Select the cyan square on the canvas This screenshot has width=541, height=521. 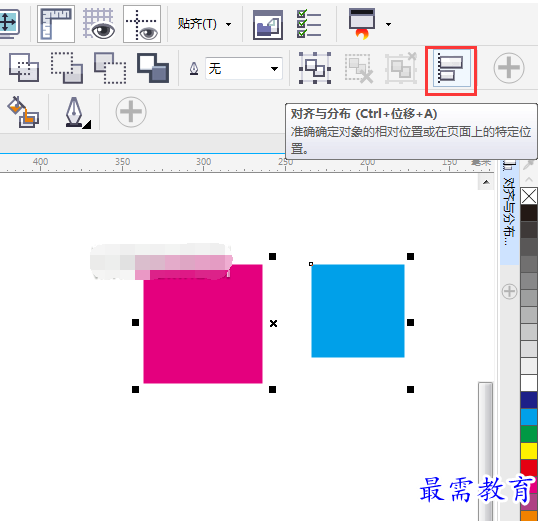358,311
